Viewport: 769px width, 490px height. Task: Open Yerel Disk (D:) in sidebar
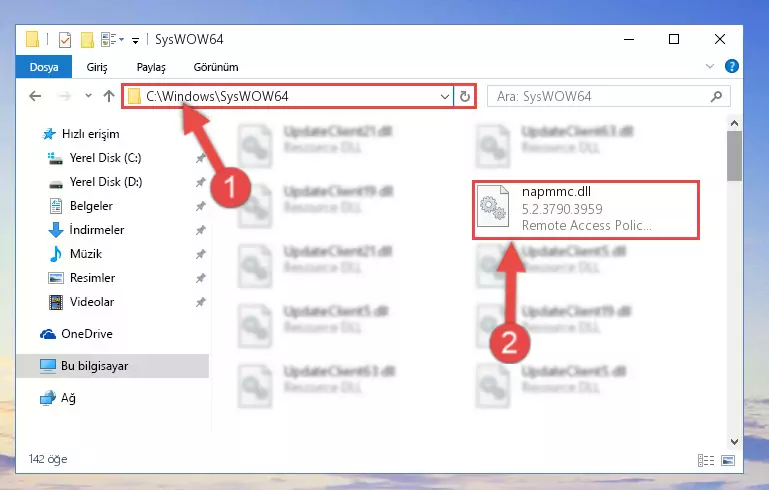tap(95, 182)
